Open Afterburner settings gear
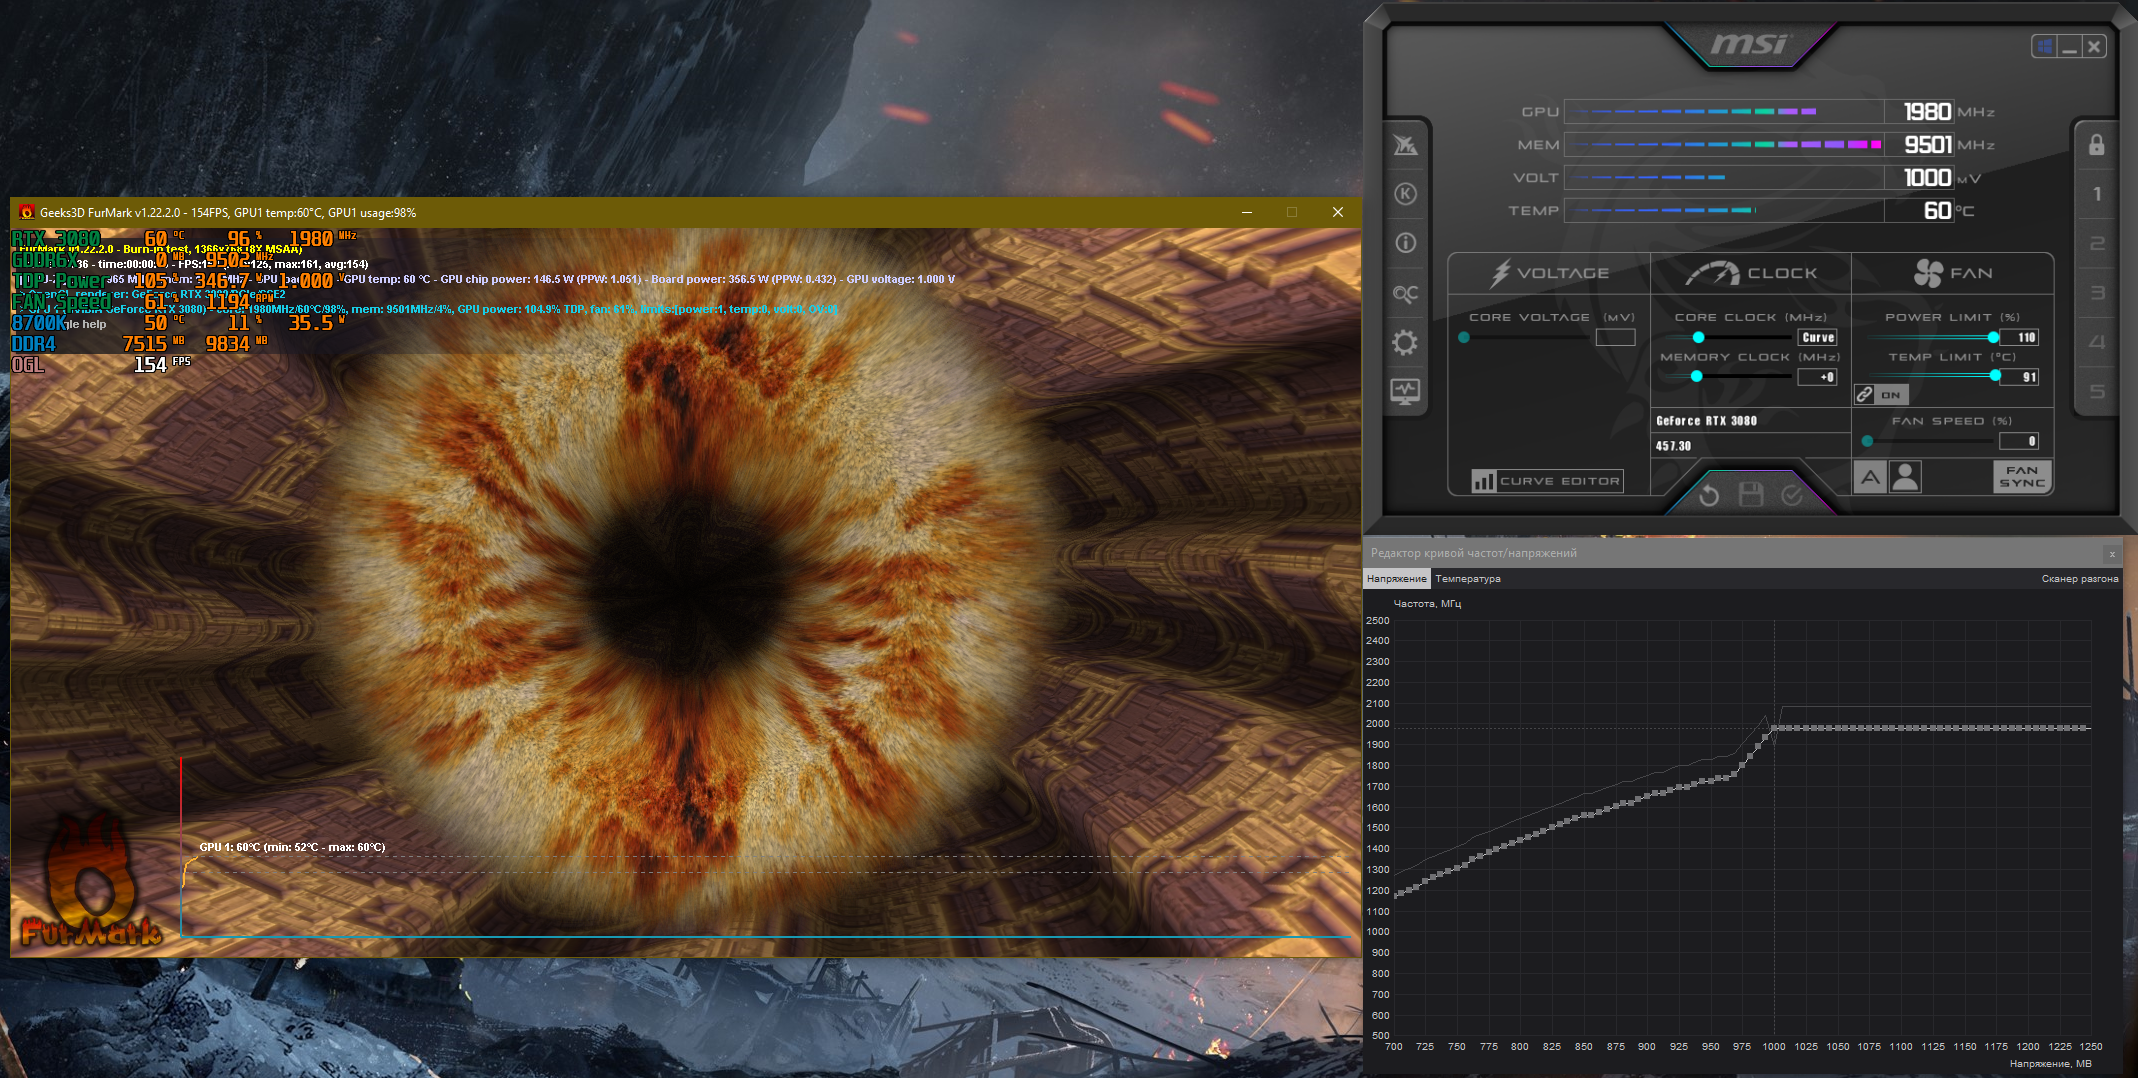This screenshot has width=2138, height=1078. [1405, 343]
